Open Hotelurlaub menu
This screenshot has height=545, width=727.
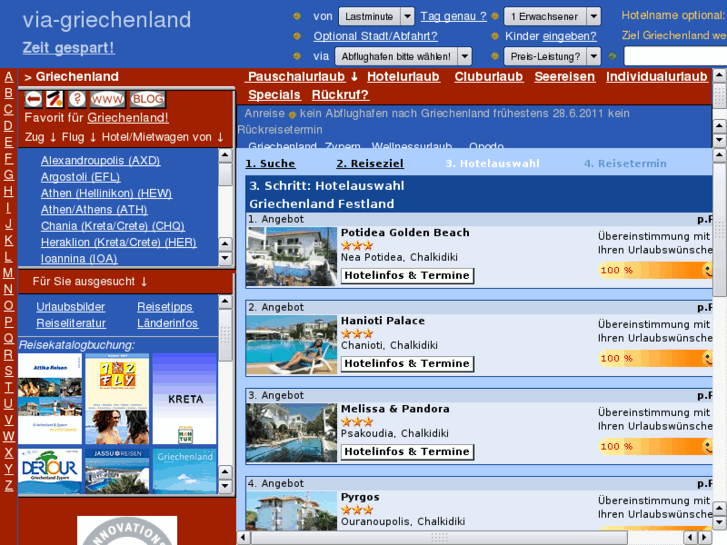403,77
